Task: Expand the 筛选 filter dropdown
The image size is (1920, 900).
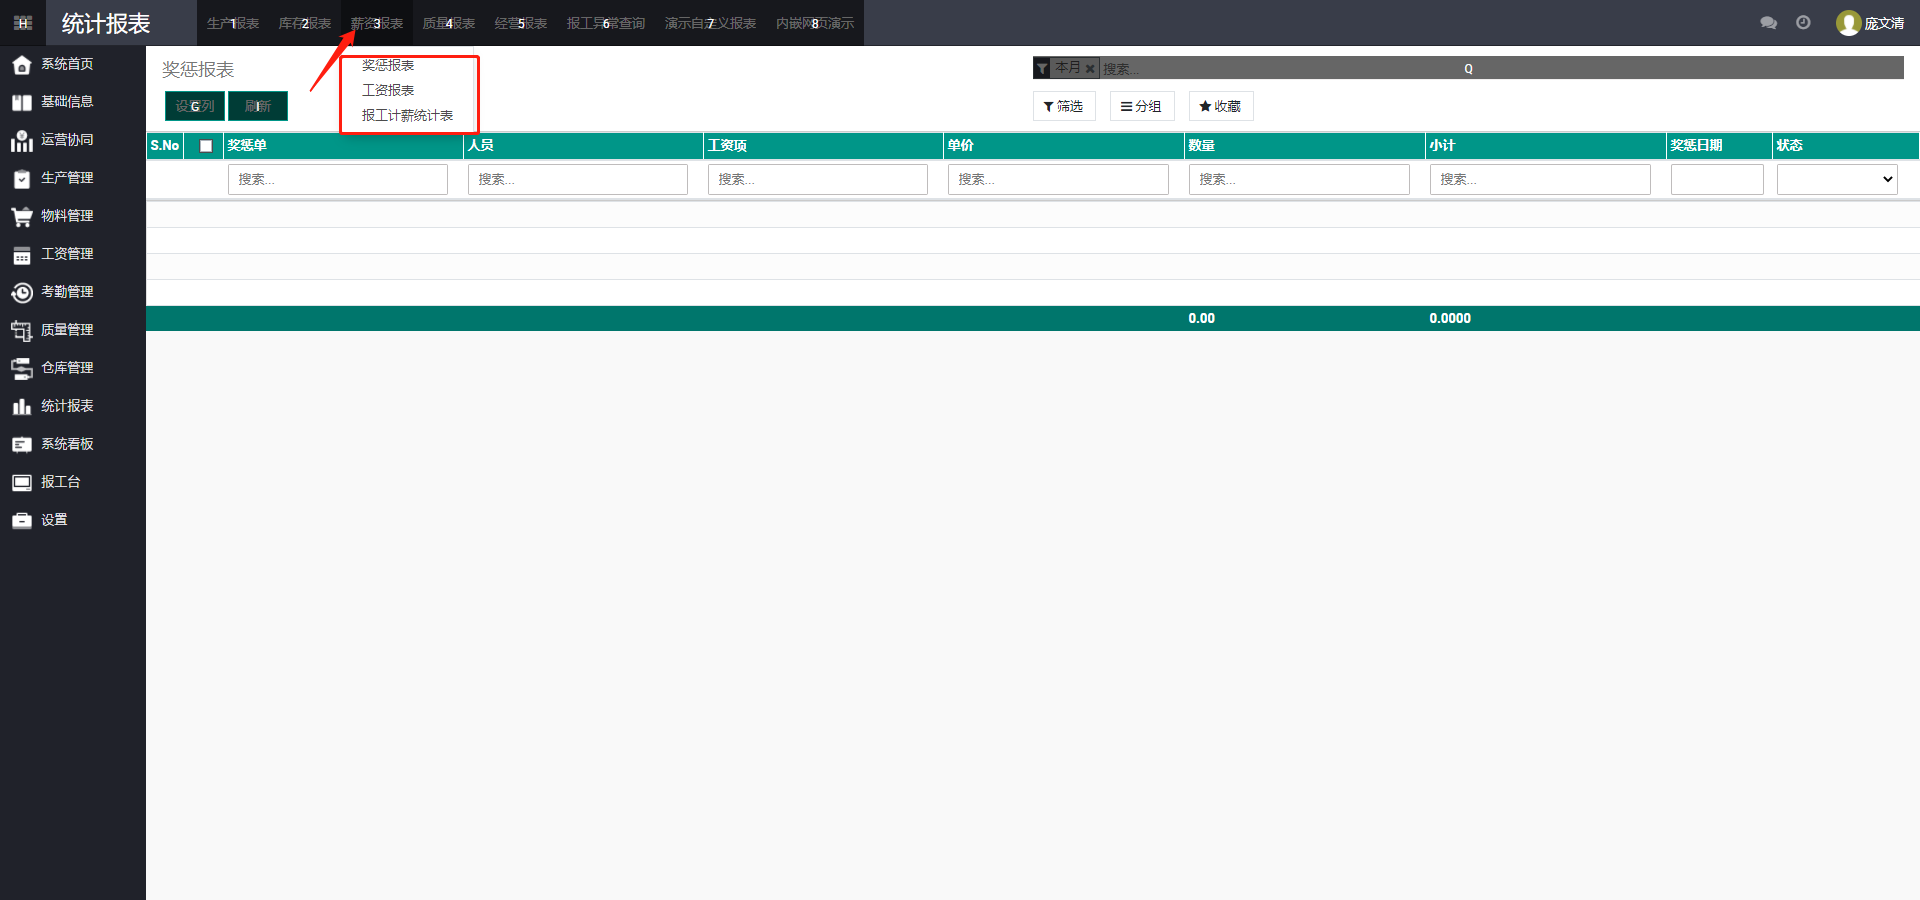Action: point(1063,106)
